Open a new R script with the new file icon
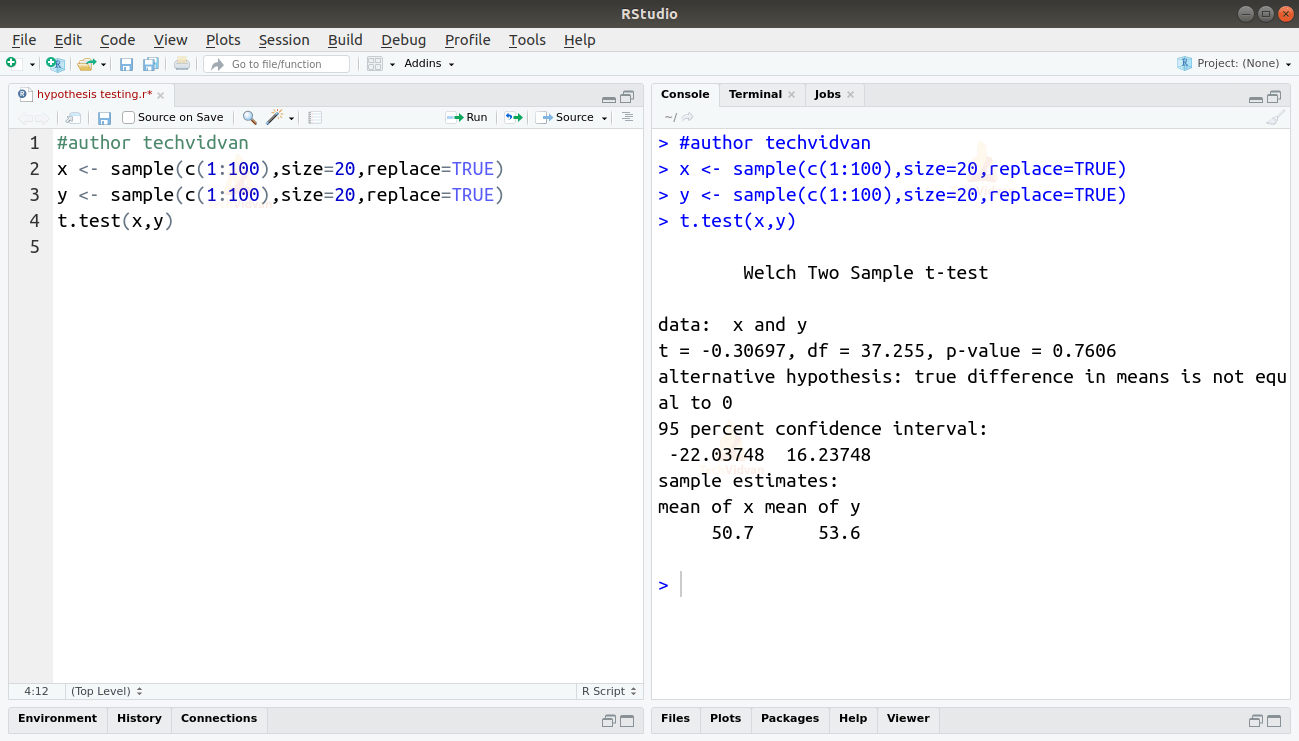This screenshot has width=1299, height=741. tap(13, 63)
